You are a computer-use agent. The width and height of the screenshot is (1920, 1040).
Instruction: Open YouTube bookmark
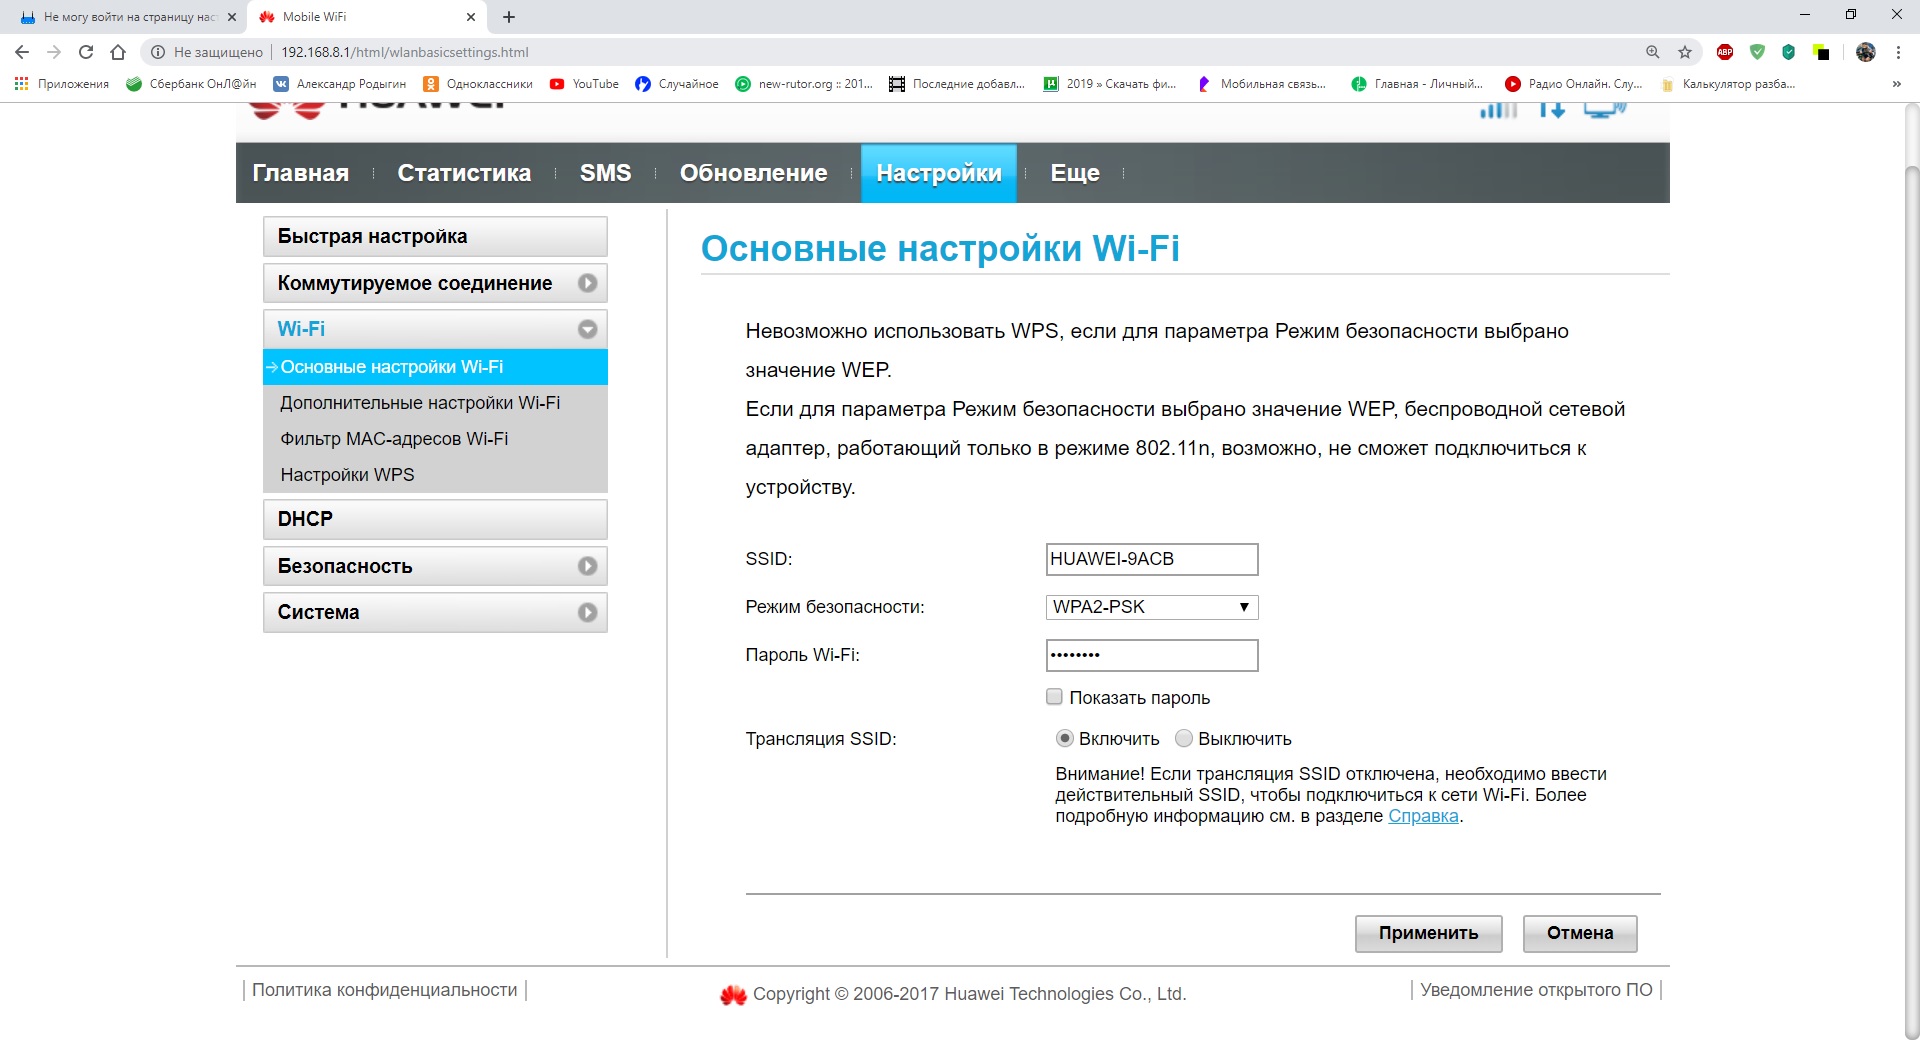(x=584, y=84)
